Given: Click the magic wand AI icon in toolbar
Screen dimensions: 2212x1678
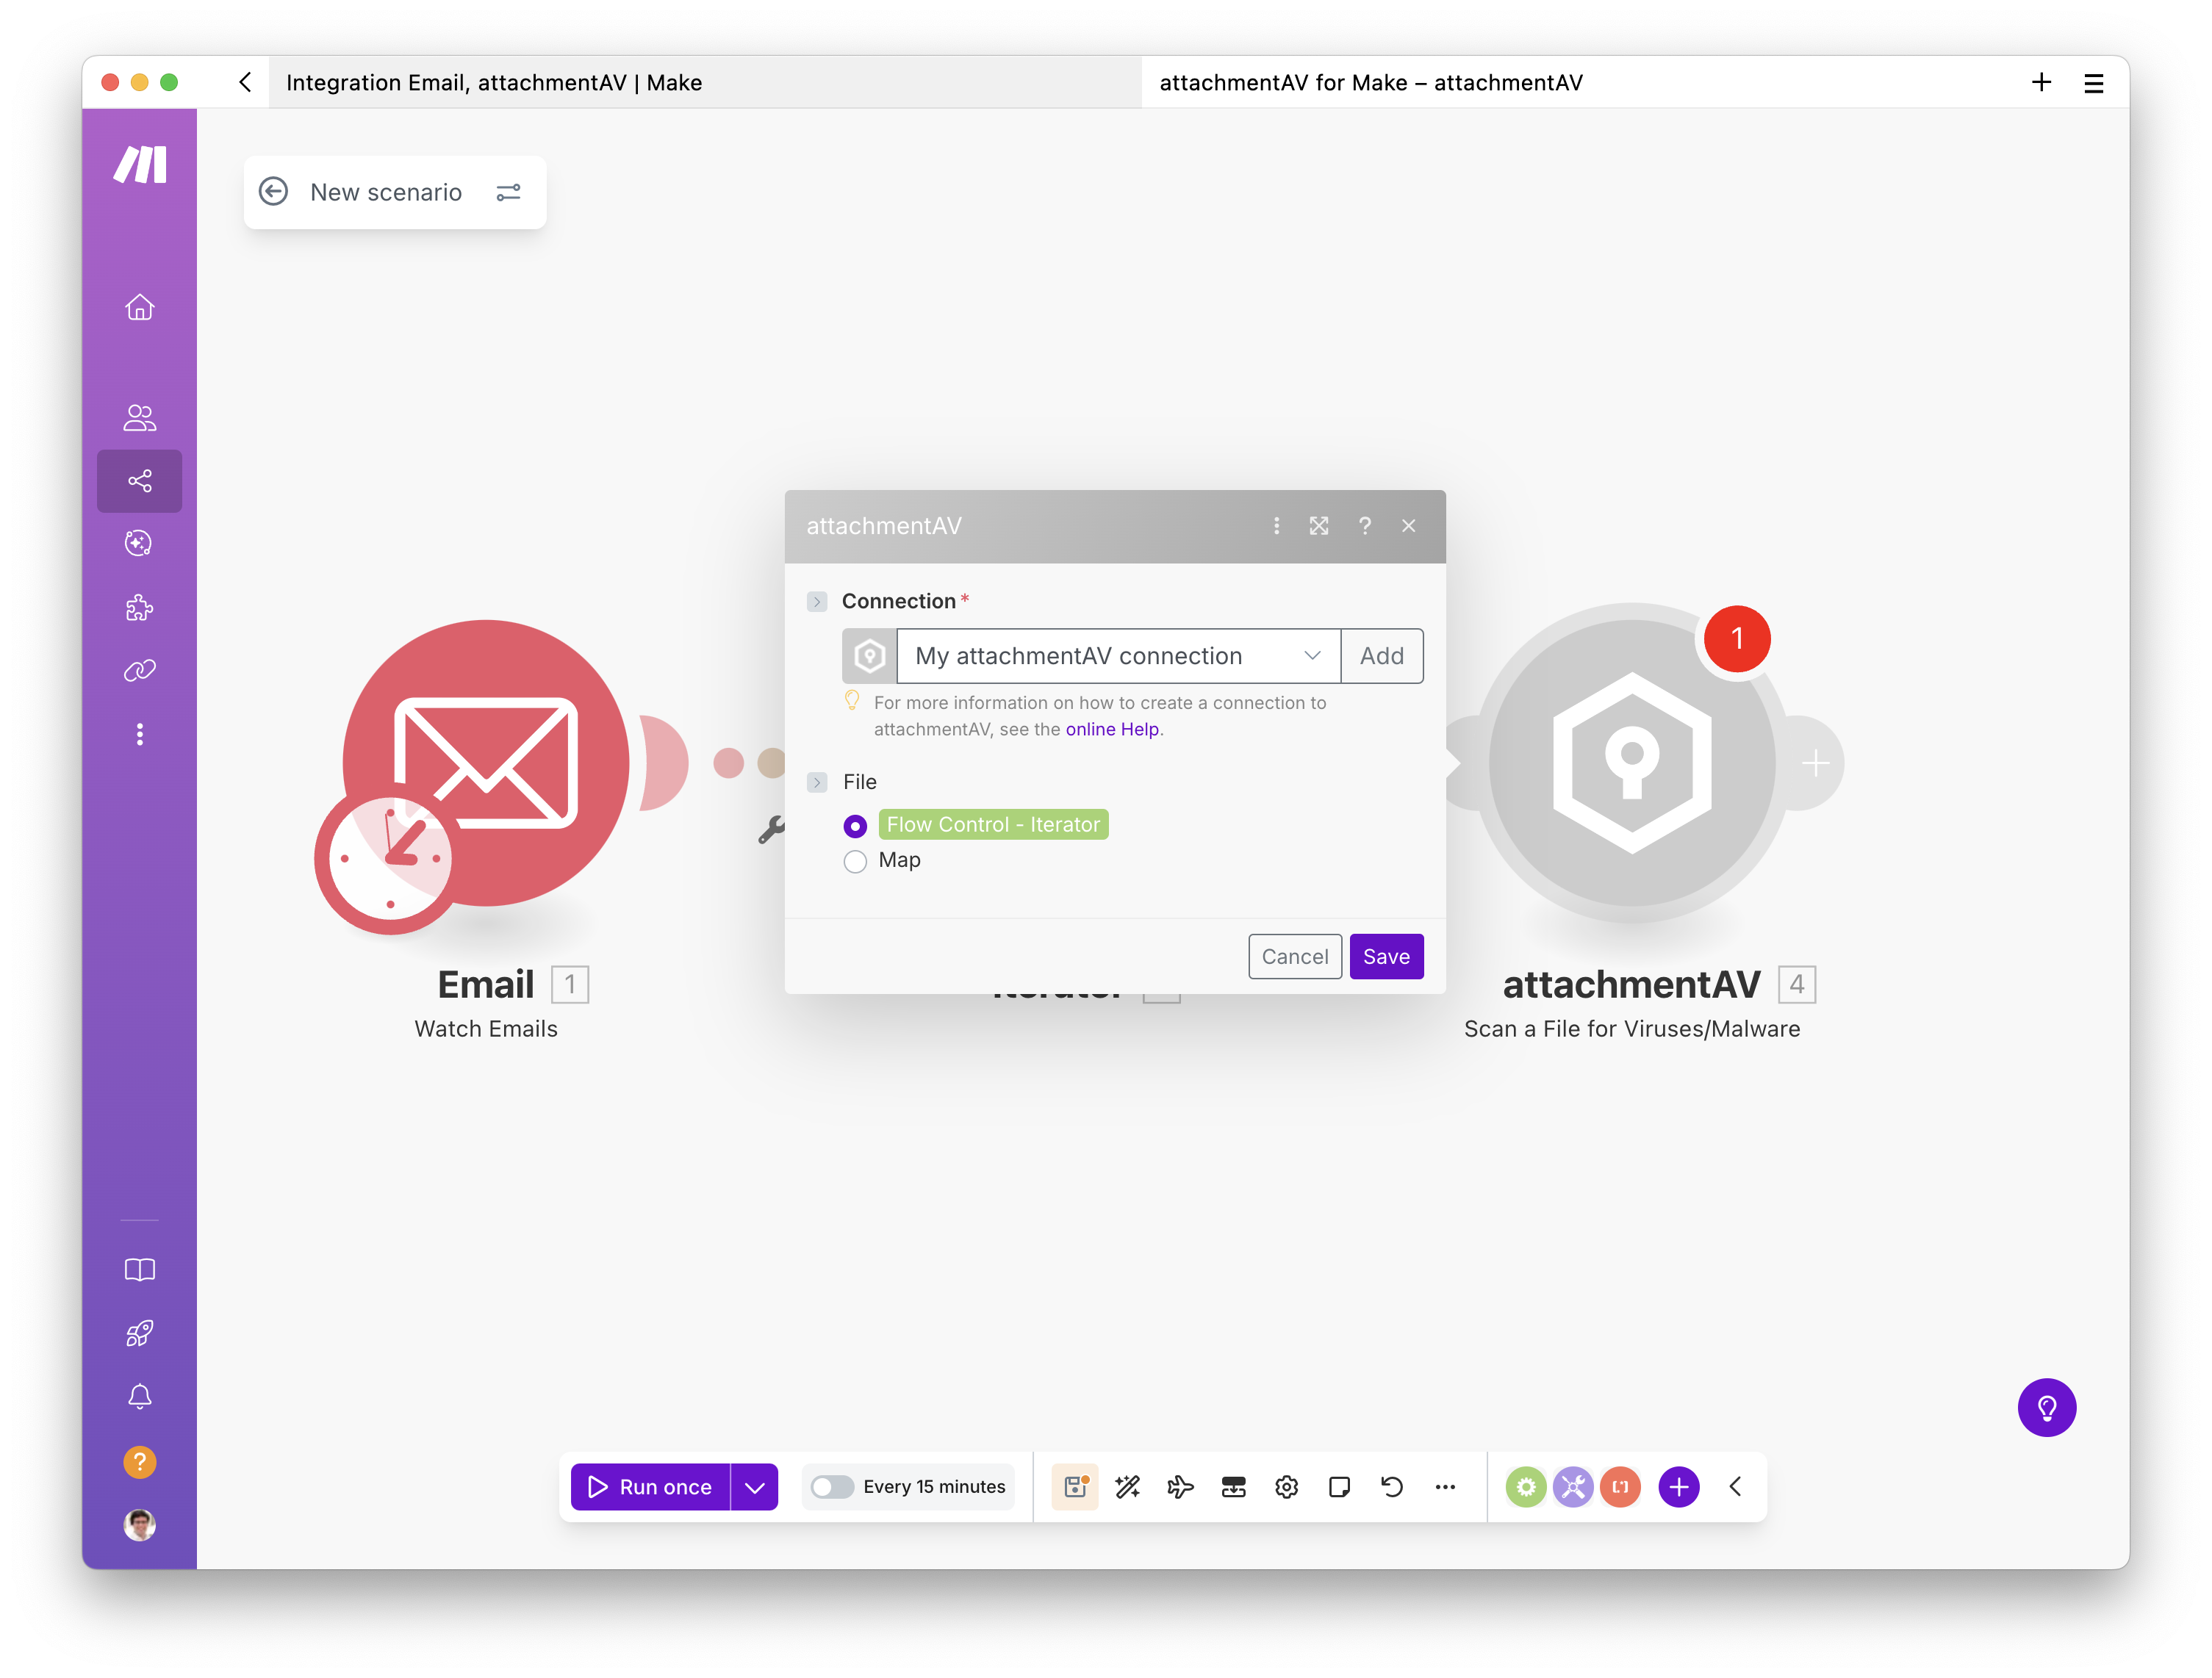Looking at the screenshot, I should point(1128,1487).
